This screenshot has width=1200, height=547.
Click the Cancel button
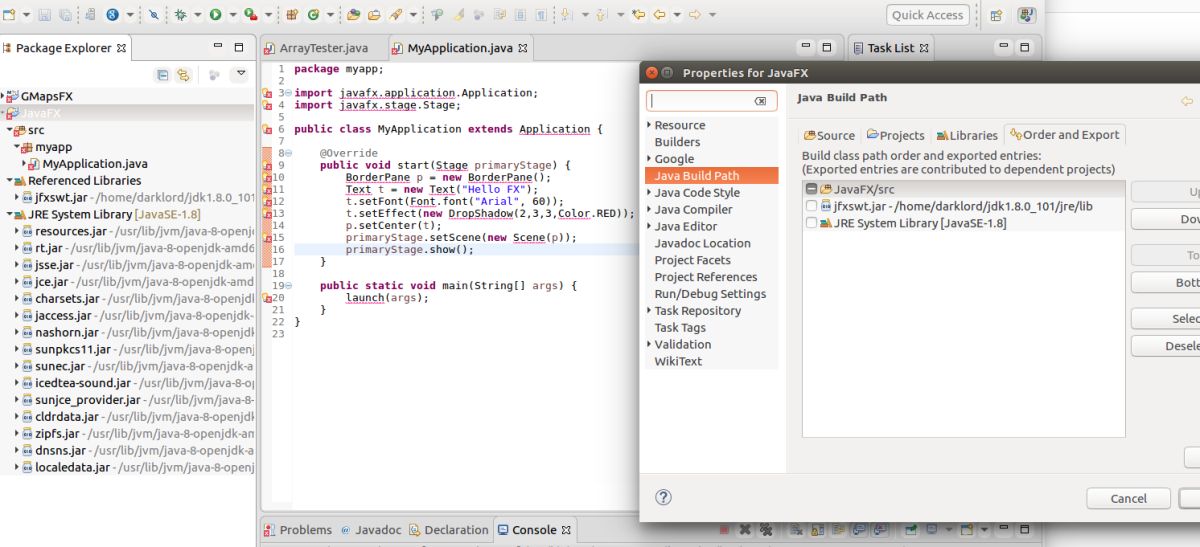click(x=1128, y=498)
